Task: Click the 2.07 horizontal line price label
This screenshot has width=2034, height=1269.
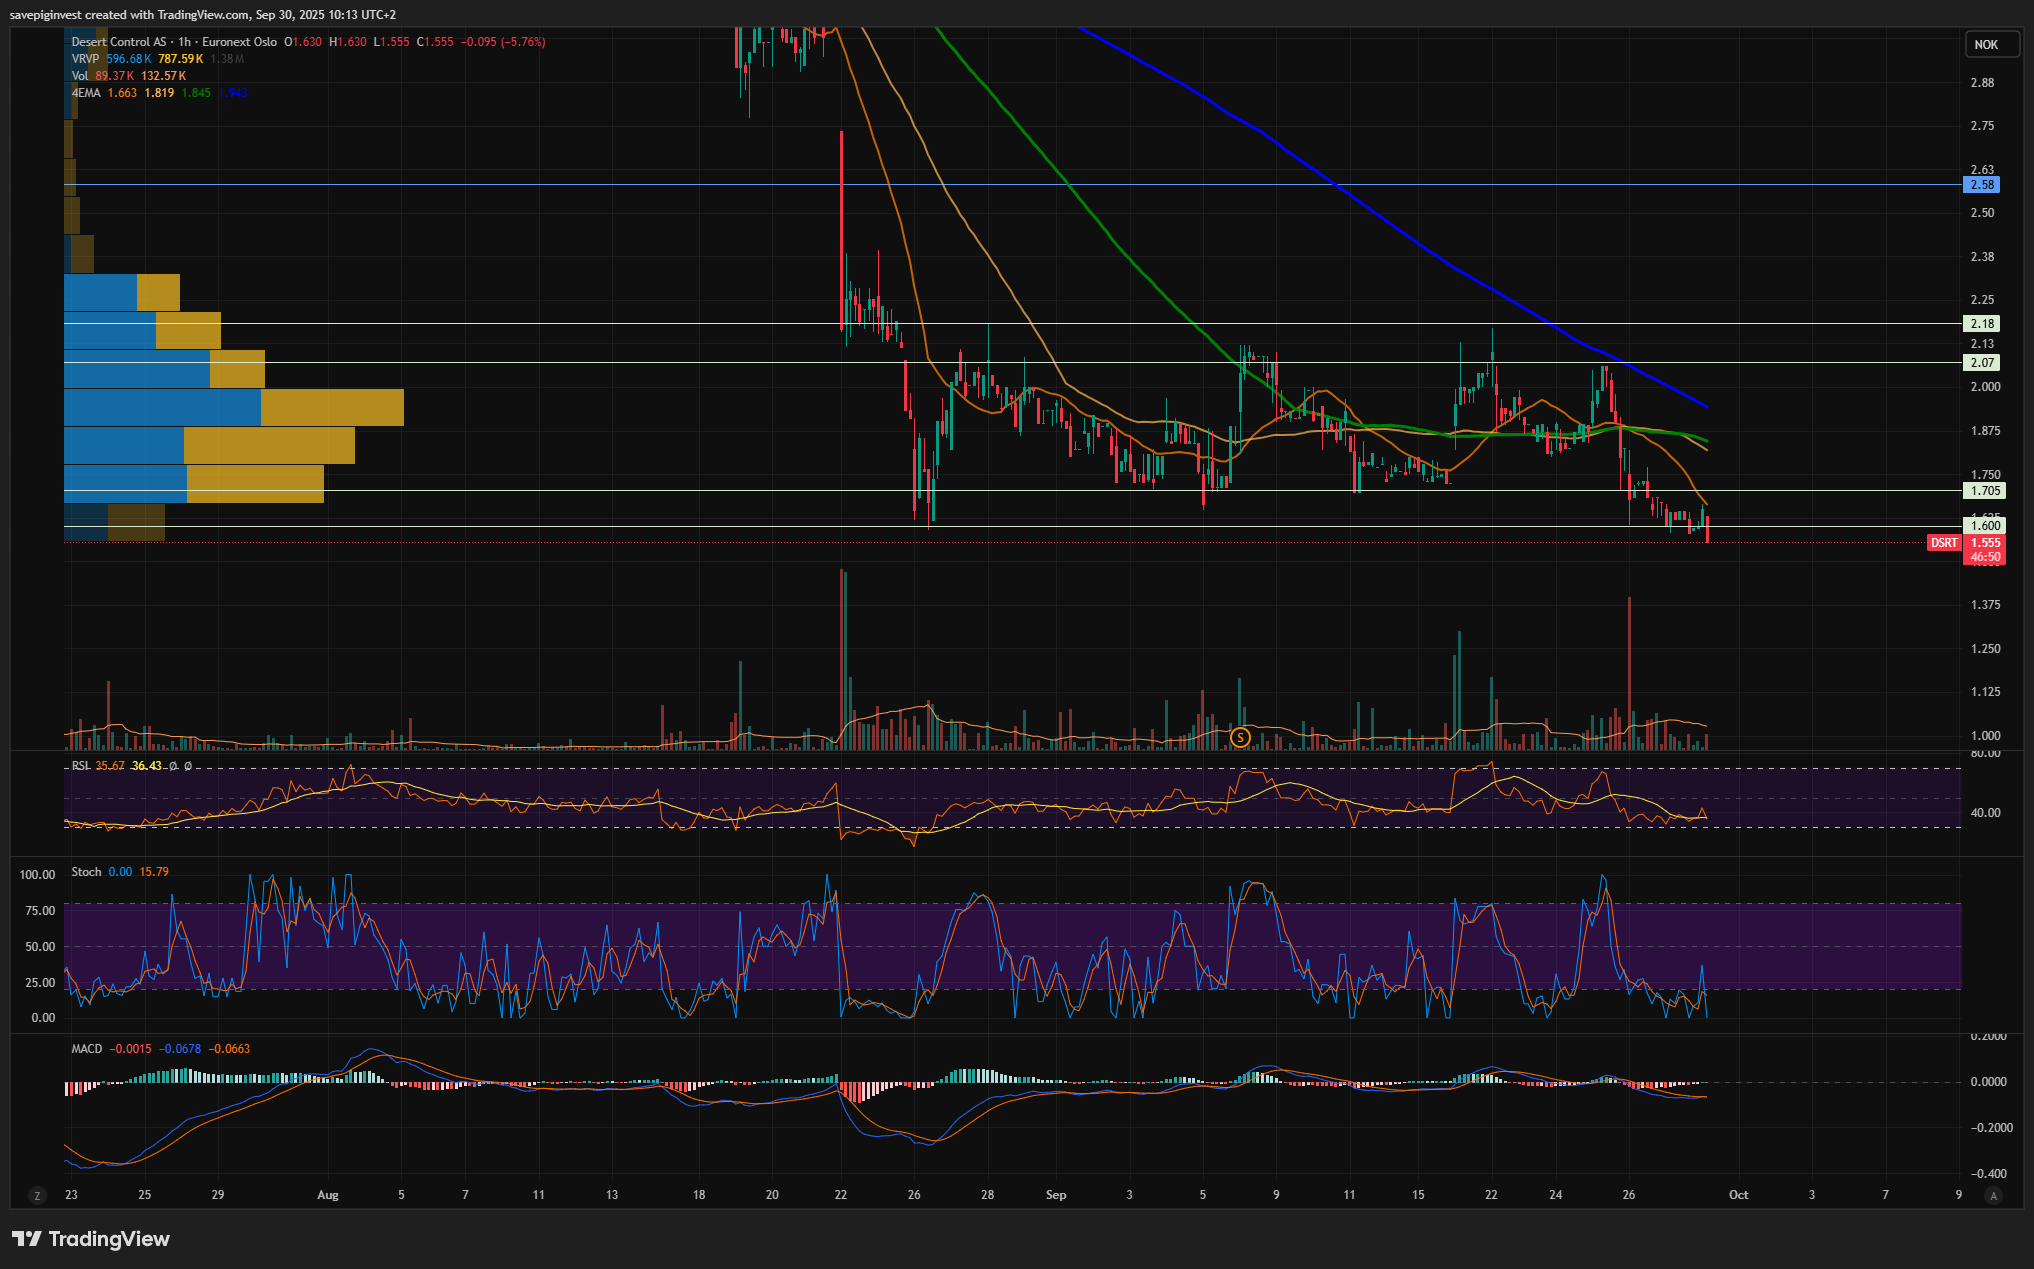Action: point(1982,363)
